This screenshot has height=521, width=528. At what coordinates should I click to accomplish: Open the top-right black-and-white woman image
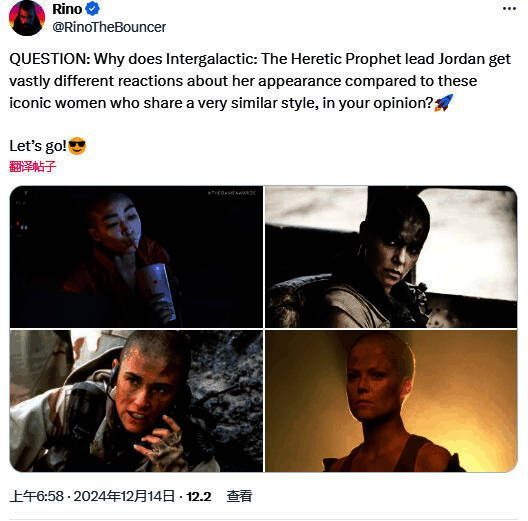(x=391, y=257)
